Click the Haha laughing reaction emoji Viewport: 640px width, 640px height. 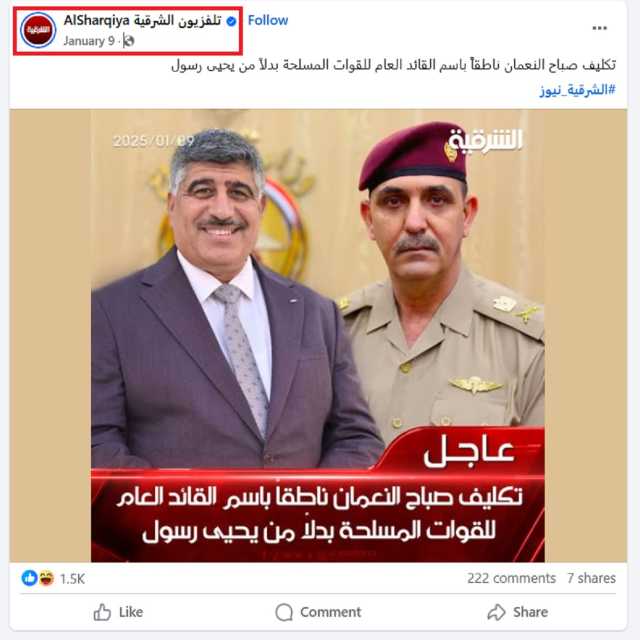(46, 578)
